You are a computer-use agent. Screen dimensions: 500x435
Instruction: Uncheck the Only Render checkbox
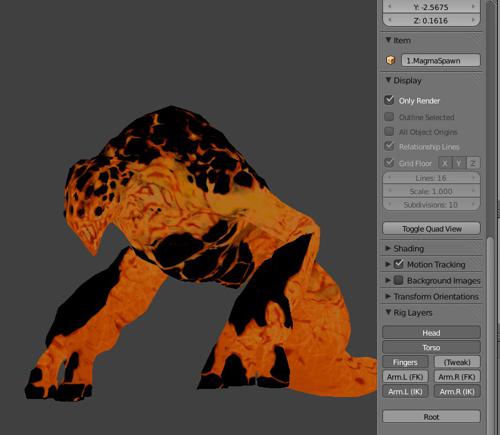click(x=389, y=100)
